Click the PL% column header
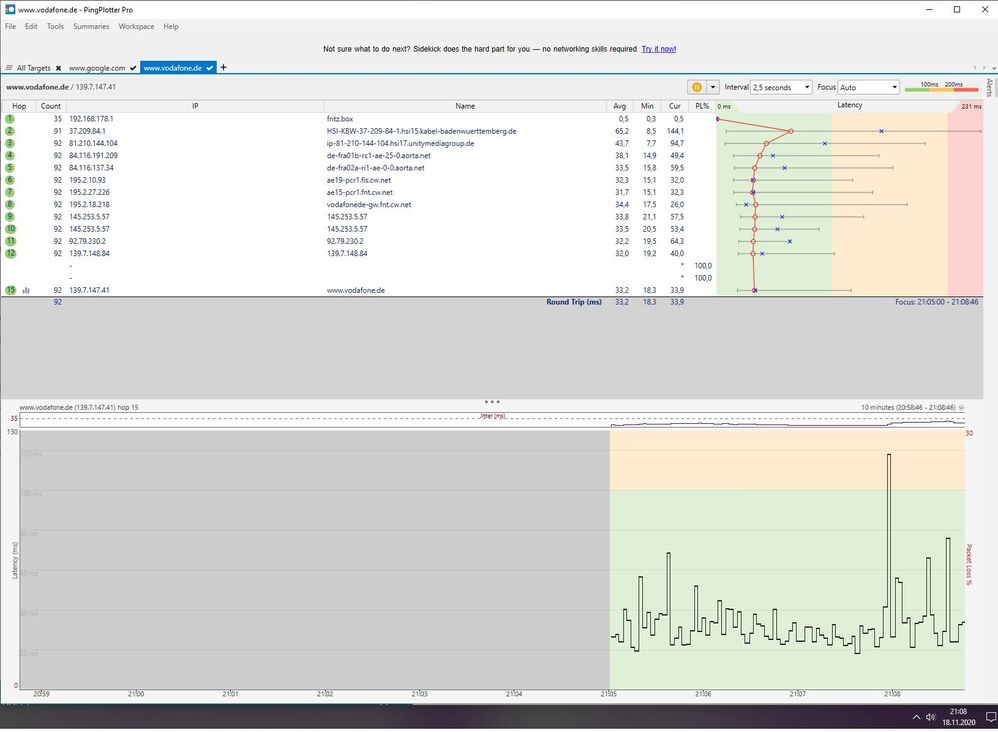The width and height of the screenshot is (998, 732). tap(702, 106)
